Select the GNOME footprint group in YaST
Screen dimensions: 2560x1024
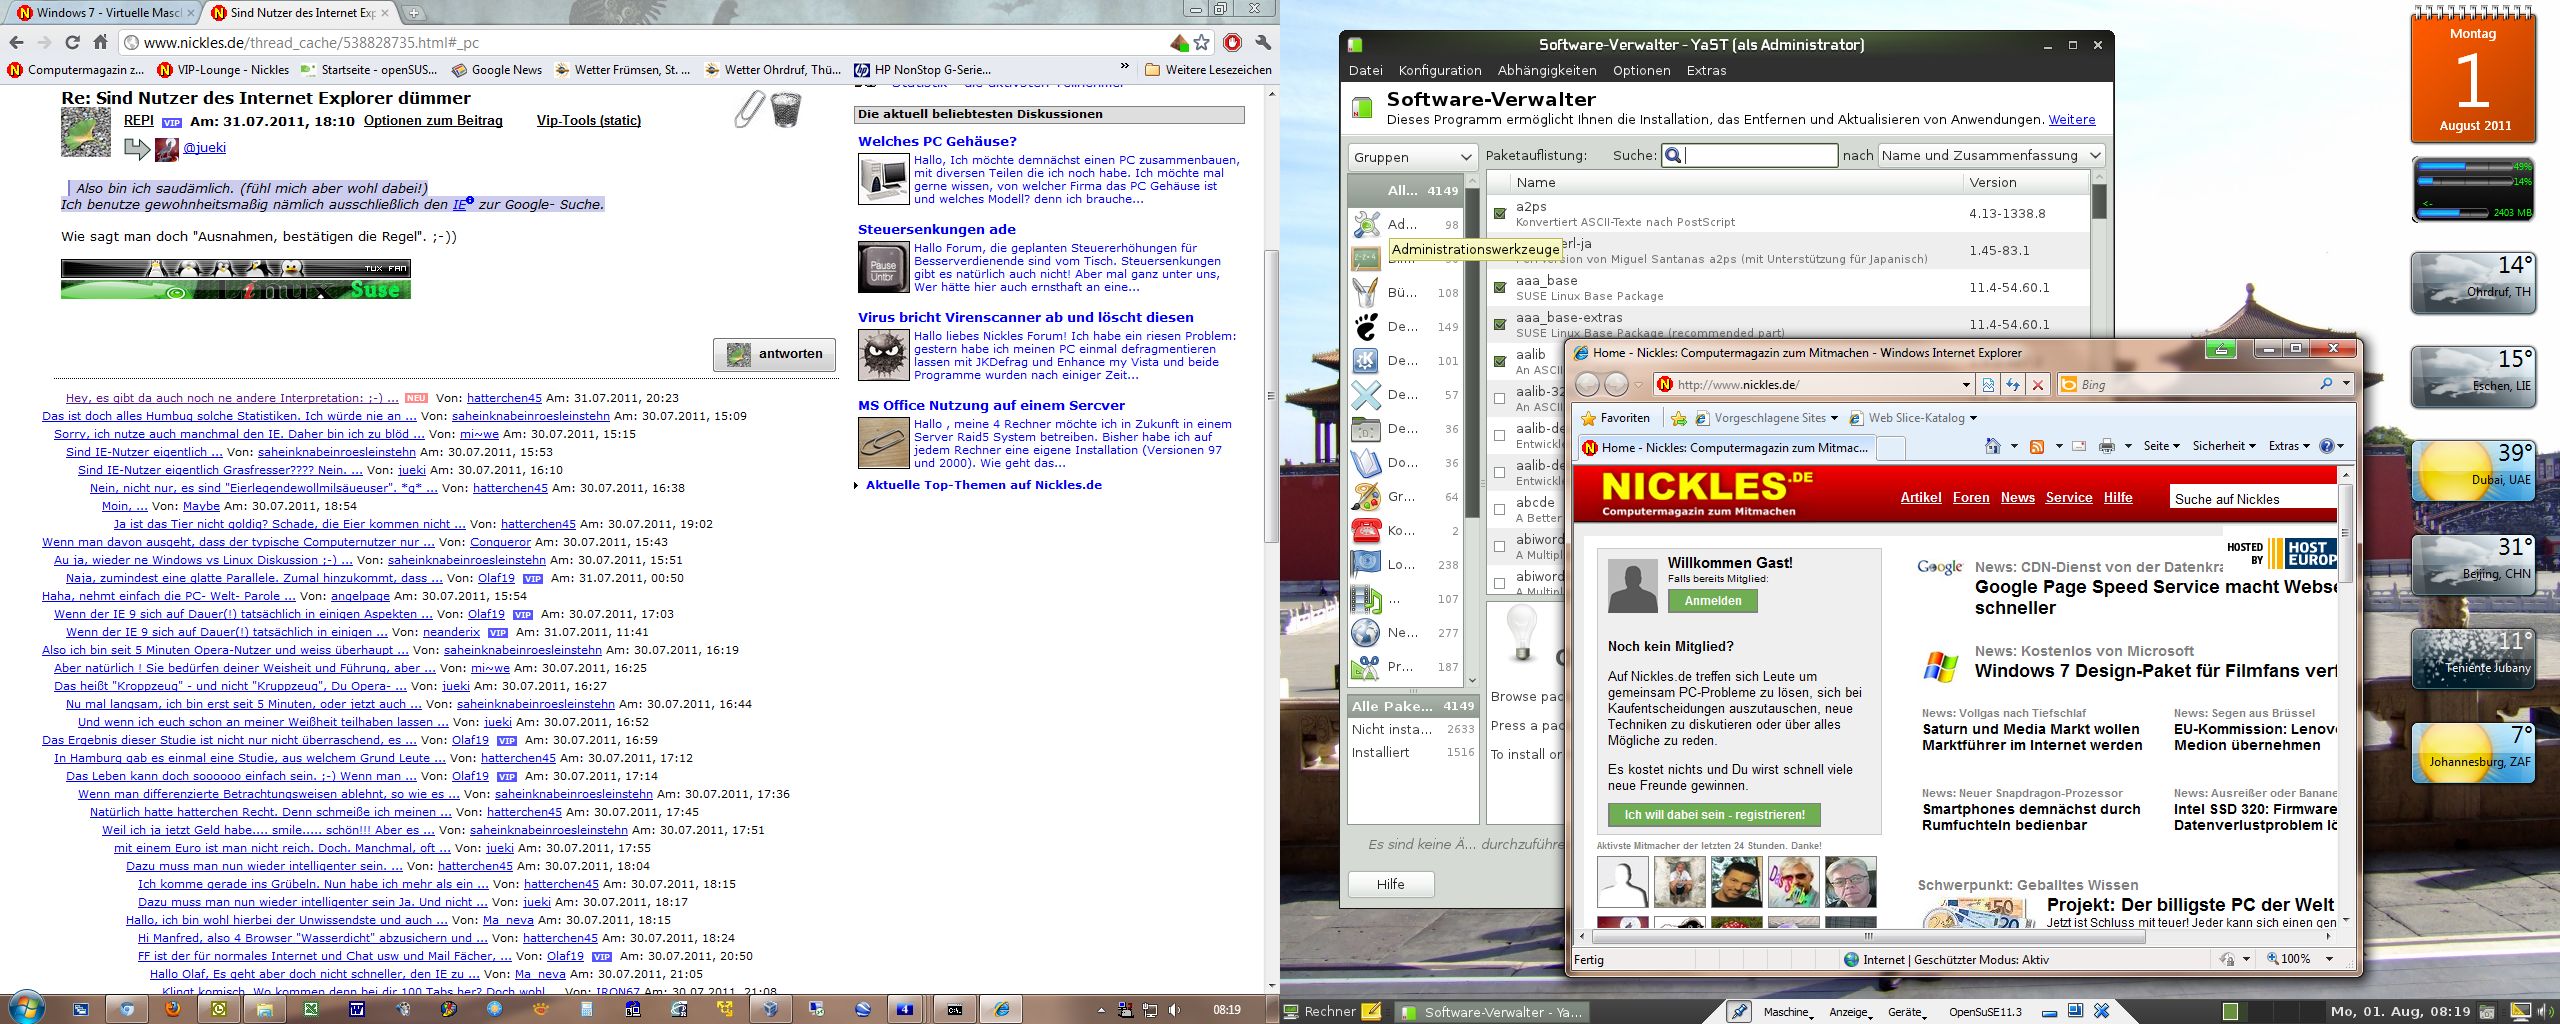pyautogui.click(x=1366, y=326)
